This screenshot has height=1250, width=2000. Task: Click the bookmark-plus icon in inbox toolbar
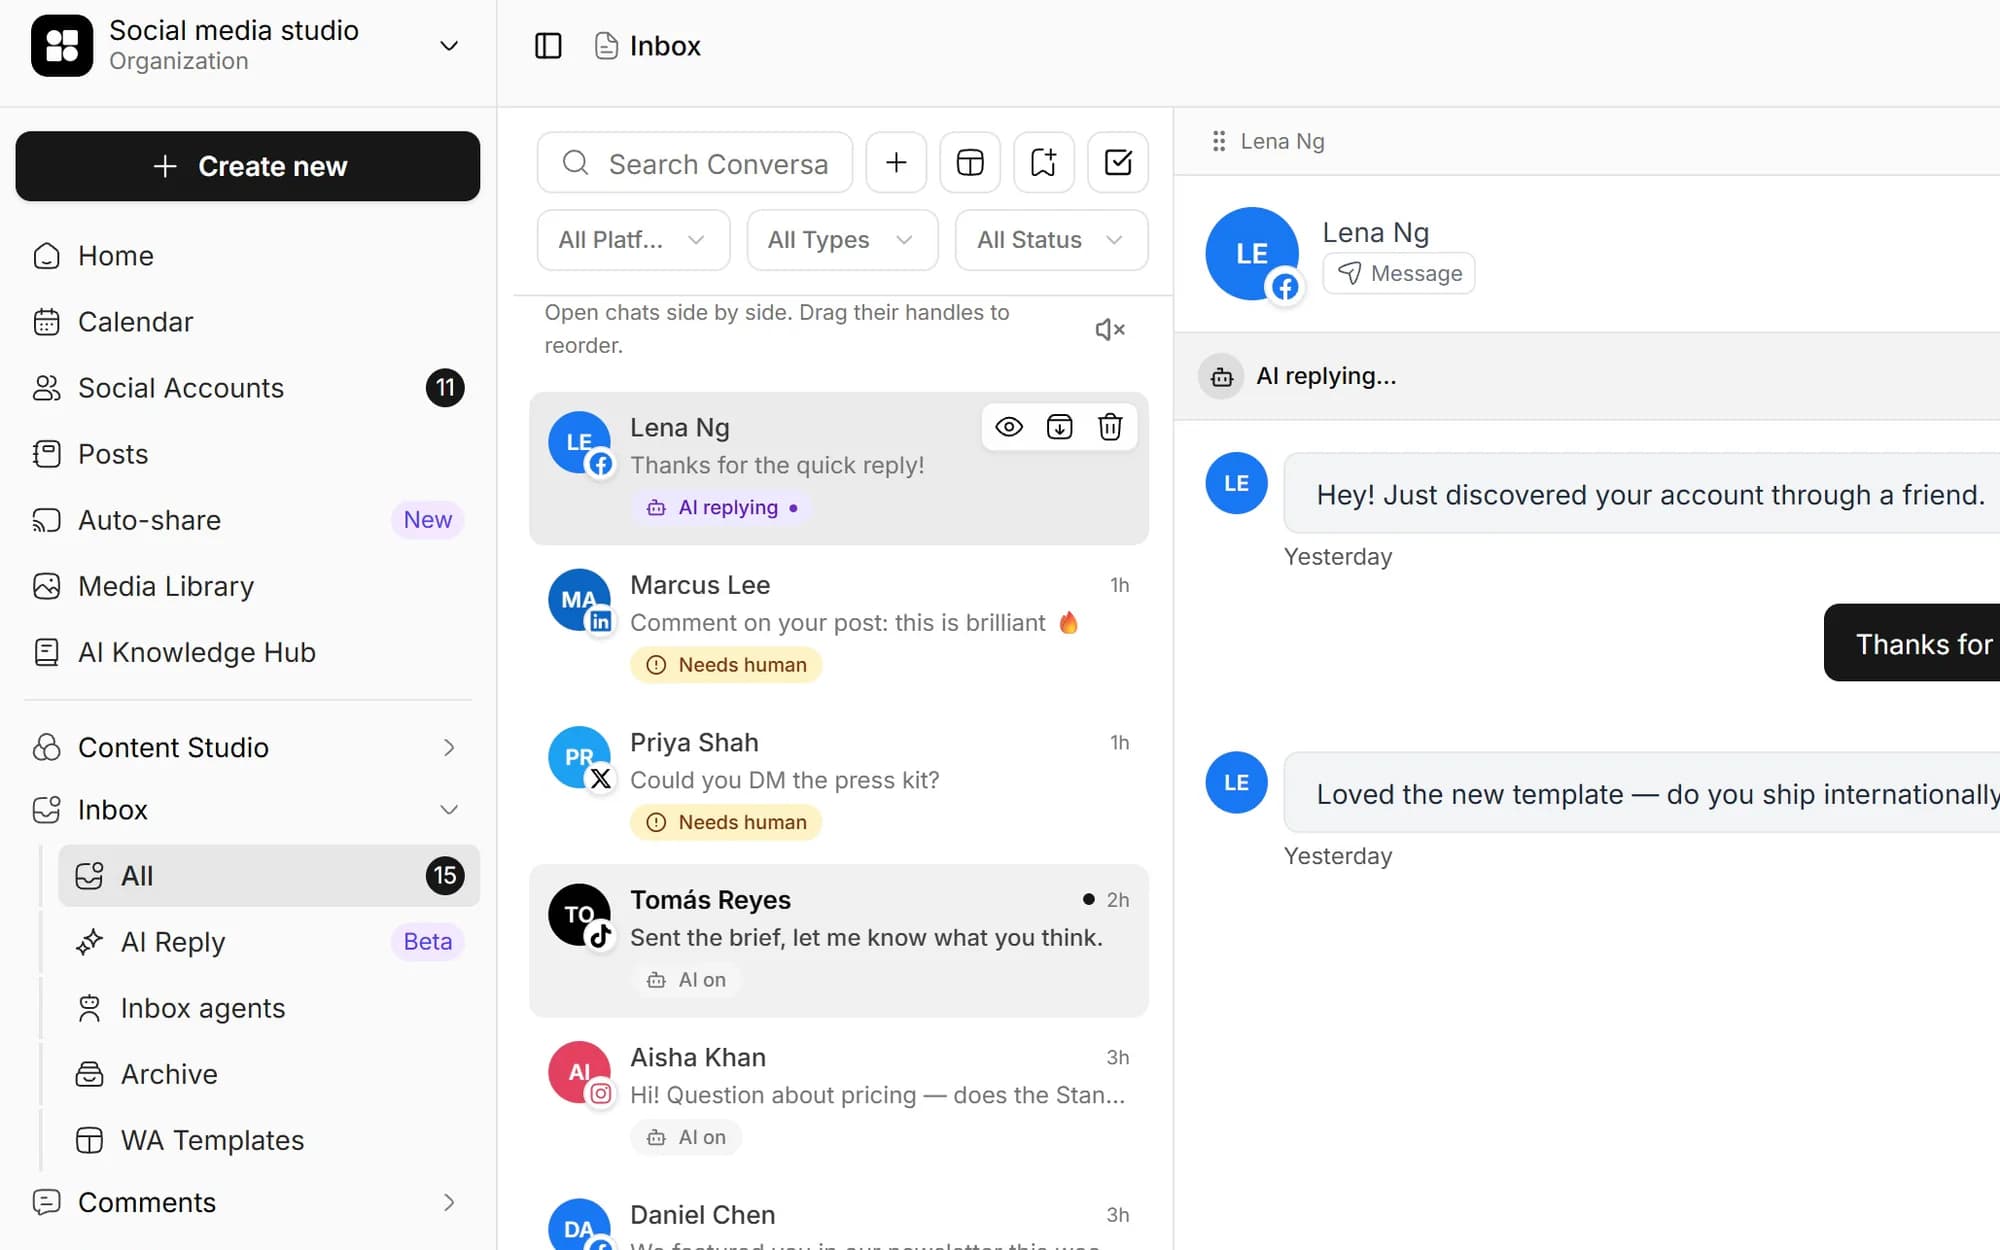click(x=1044, y=163)
